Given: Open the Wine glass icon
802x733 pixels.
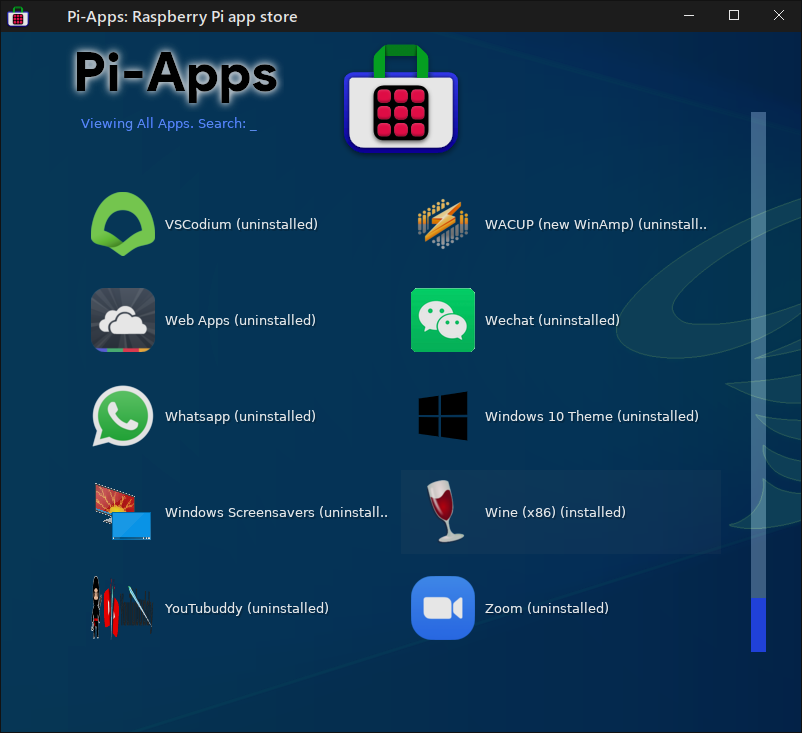Looking at the screenshot, I should [x=445, y=512].
